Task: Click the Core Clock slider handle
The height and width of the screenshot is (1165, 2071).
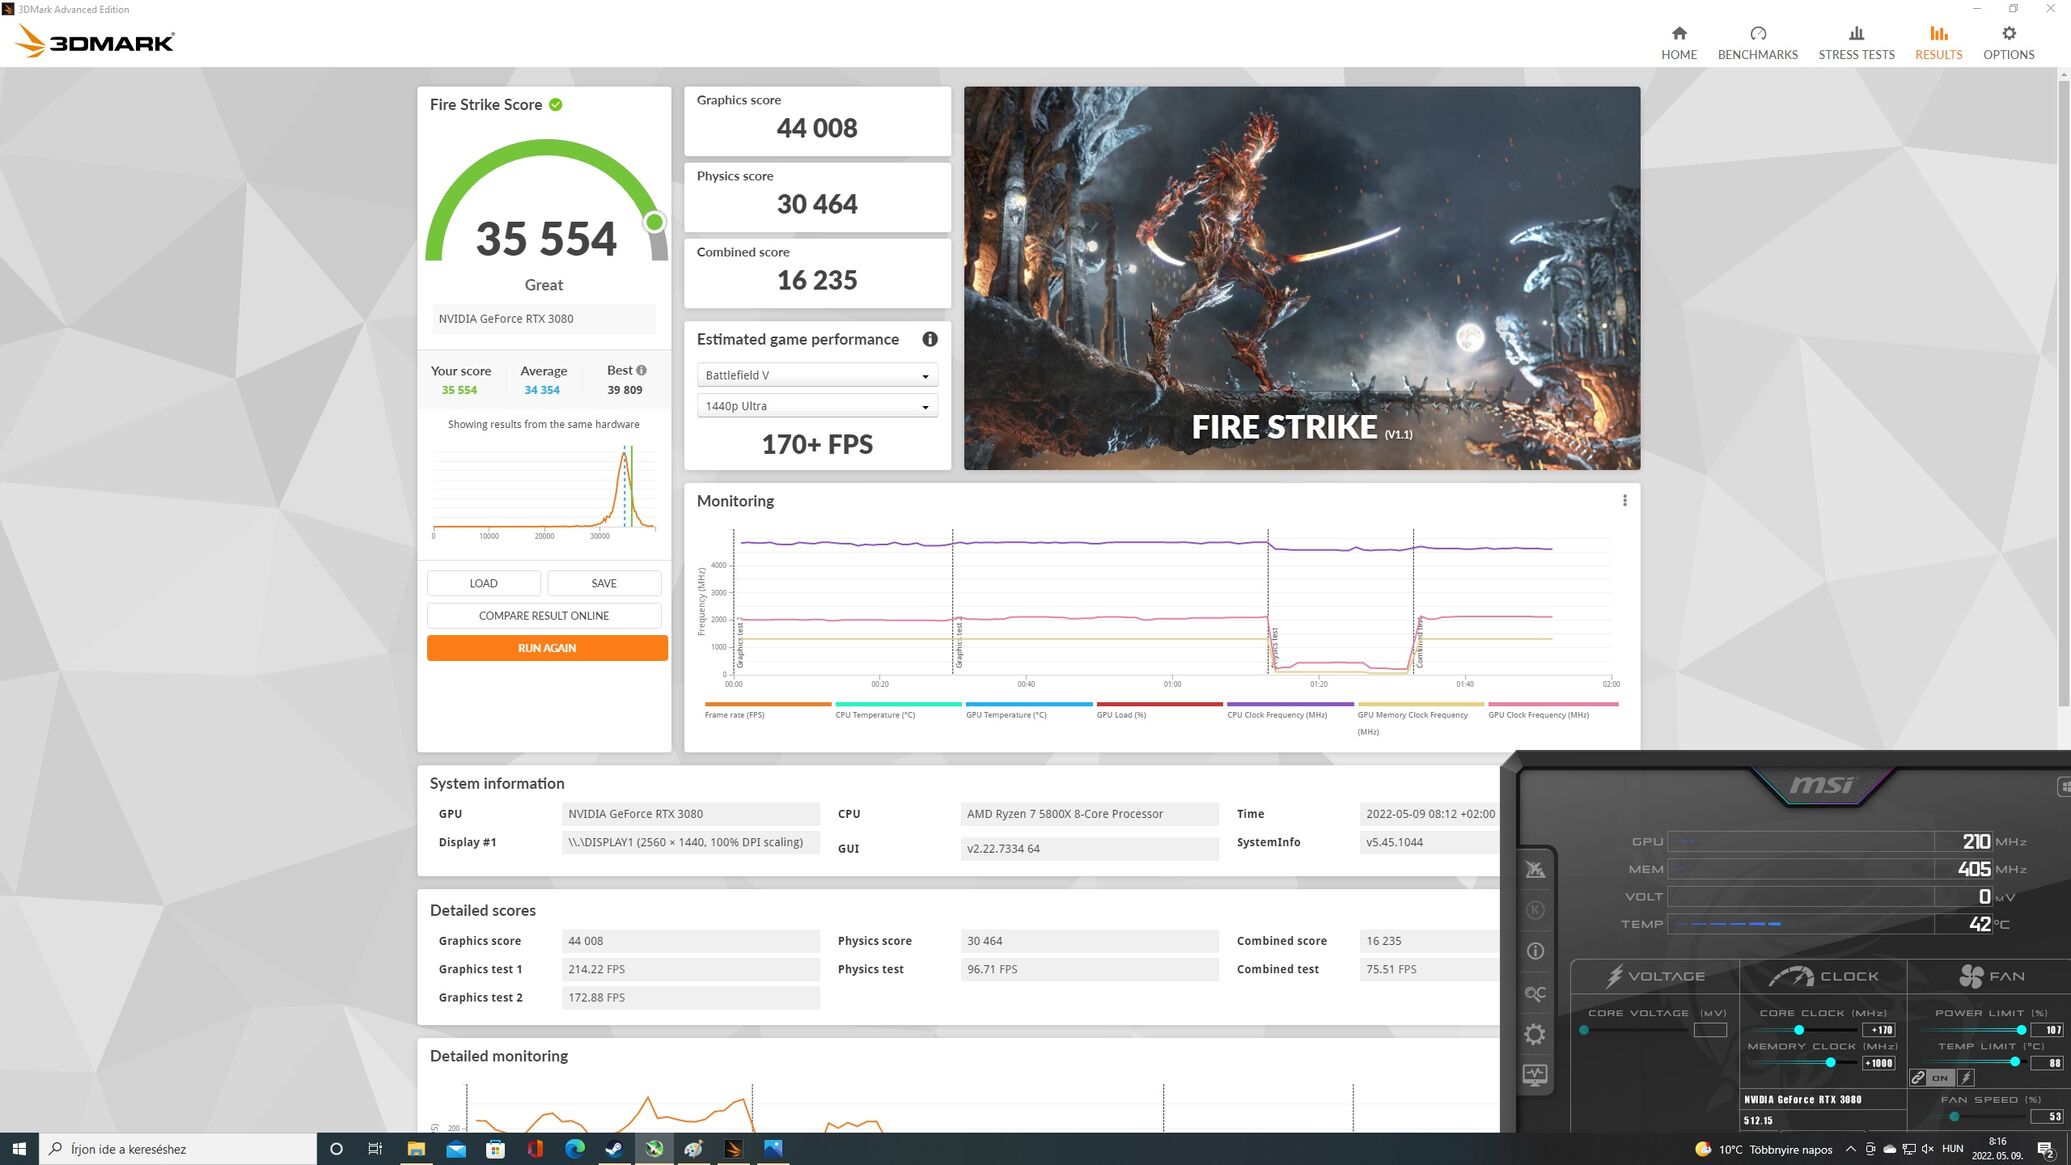Action: [x=1798, y=1030]
